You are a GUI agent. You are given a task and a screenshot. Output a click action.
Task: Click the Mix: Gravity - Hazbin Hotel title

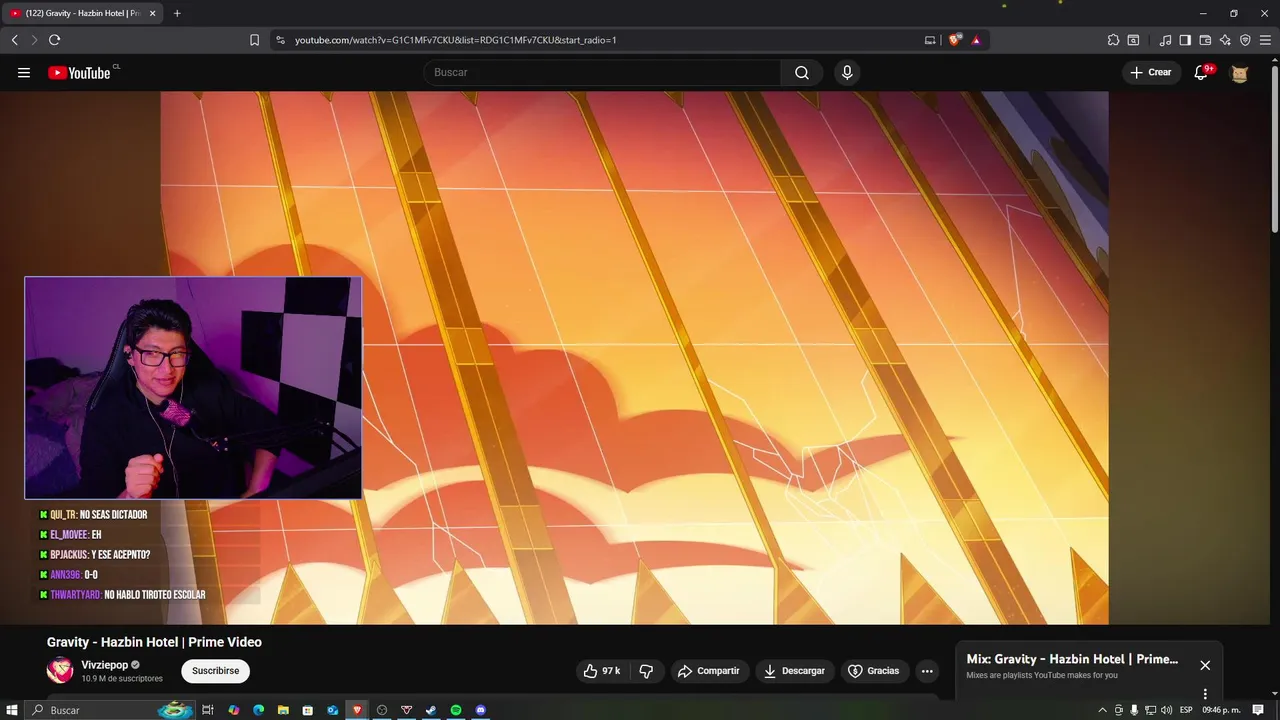tap(1072, 659)
